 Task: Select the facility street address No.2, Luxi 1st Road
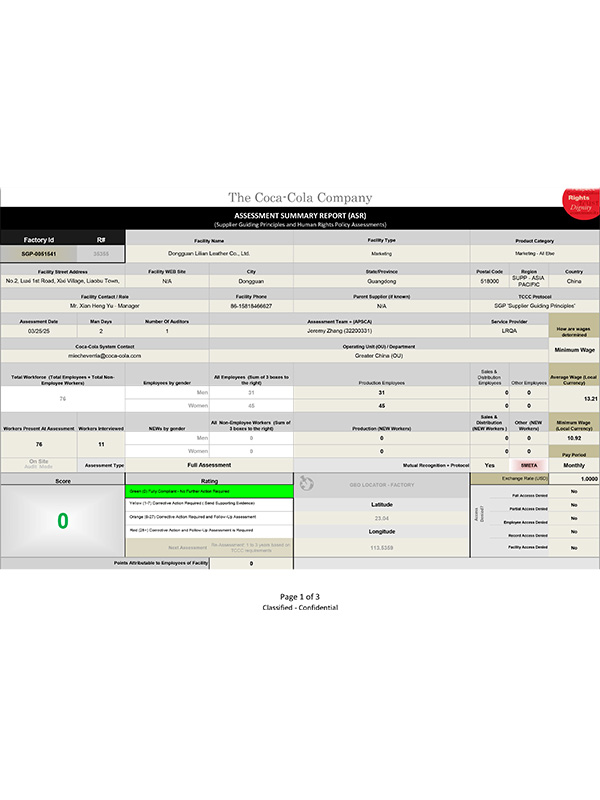pyautogui.click(x=62, y=281)
